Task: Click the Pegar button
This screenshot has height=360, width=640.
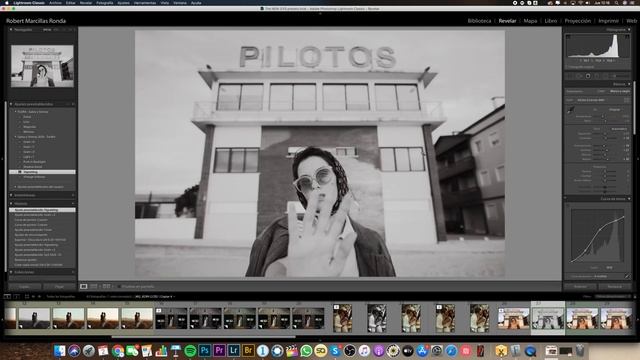Action: pyautogui.click(x=60, y=287)
